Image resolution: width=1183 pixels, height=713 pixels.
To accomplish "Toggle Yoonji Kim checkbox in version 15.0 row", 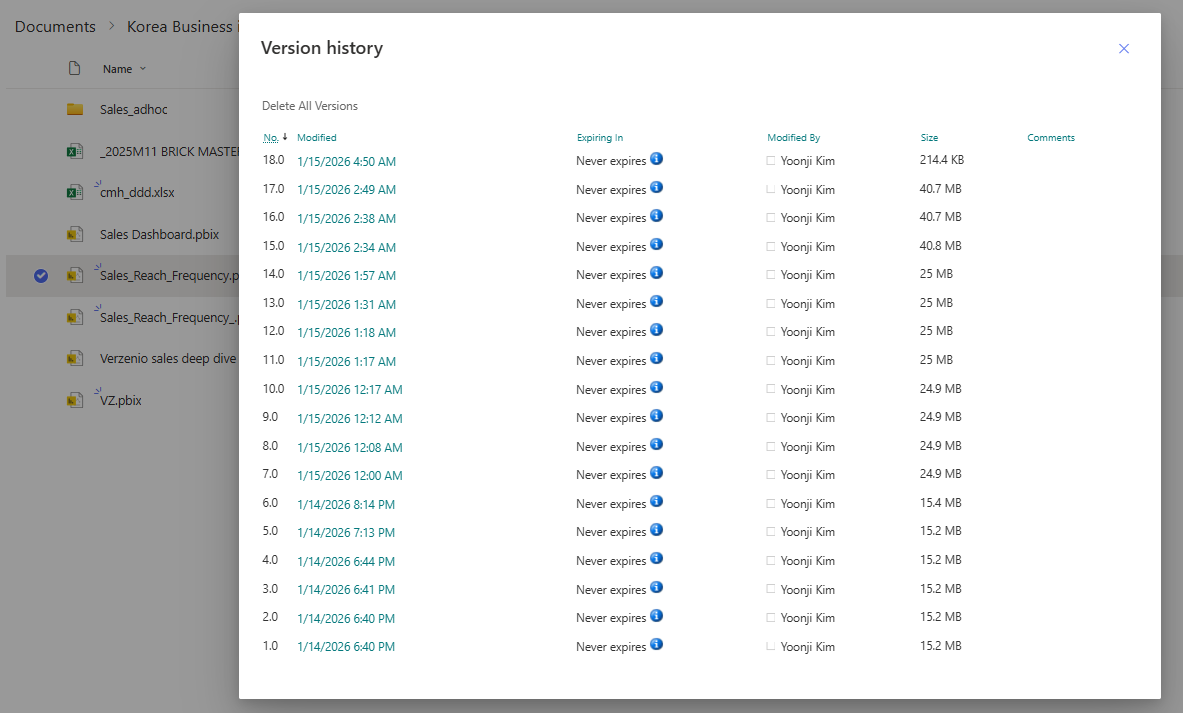I will 770,247.
